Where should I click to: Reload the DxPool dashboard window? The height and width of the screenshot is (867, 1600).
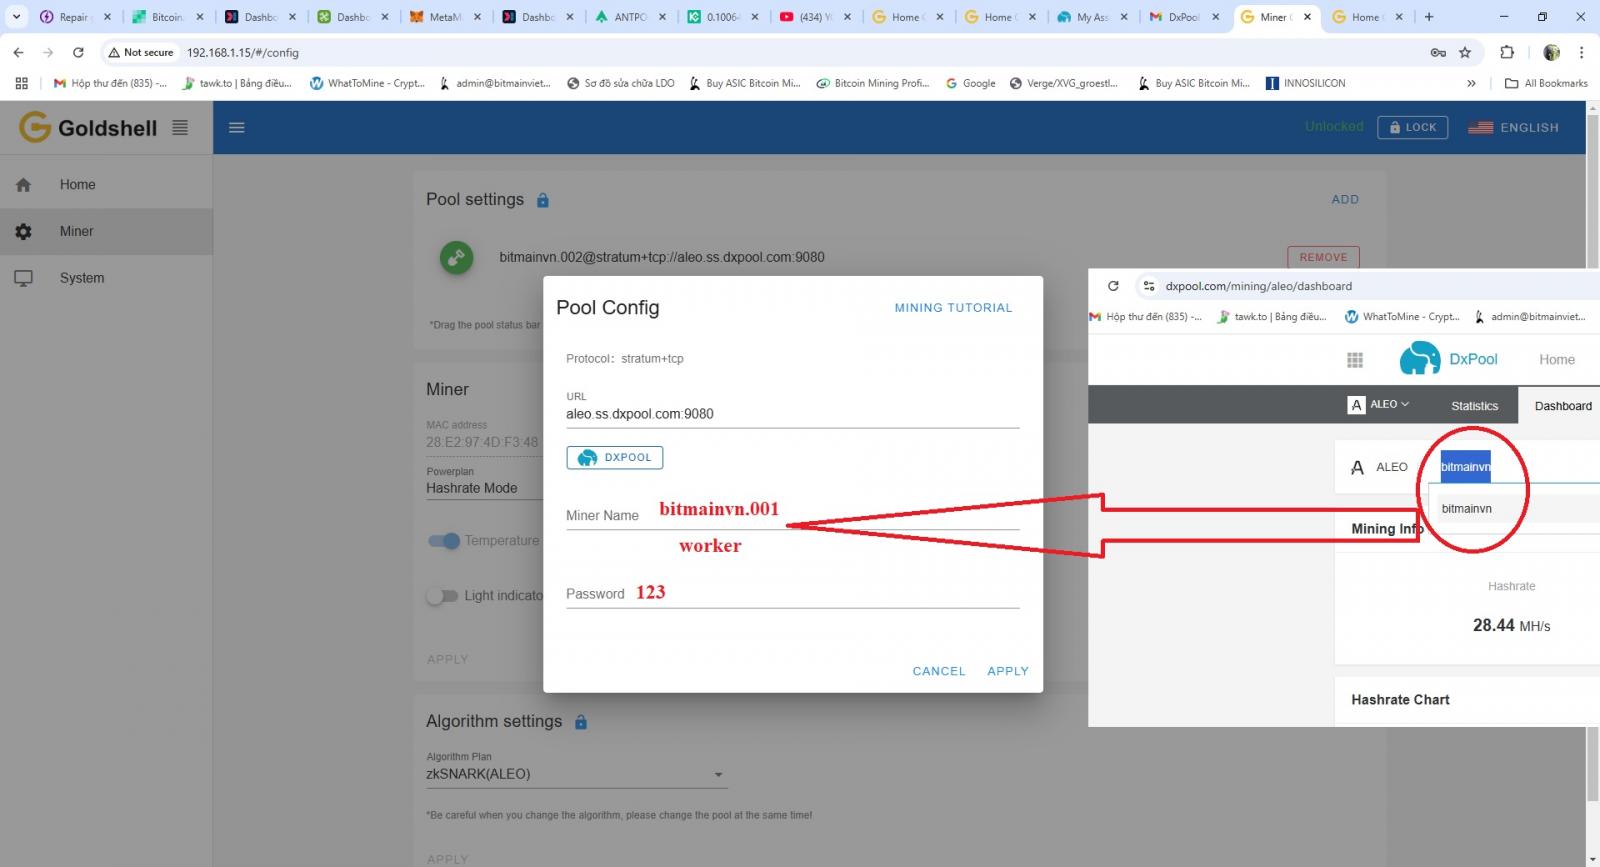coord(1113,286)
